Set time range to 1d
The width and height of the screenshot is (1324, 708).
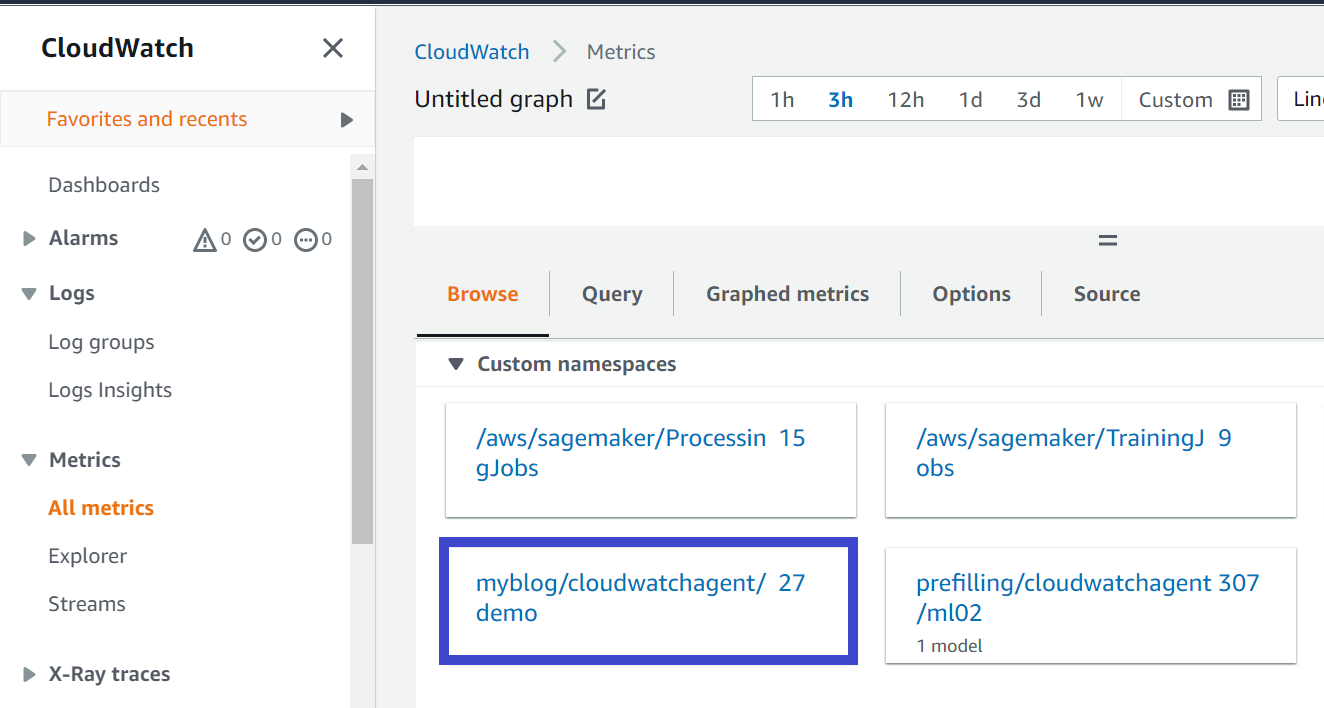pos(970,100)
